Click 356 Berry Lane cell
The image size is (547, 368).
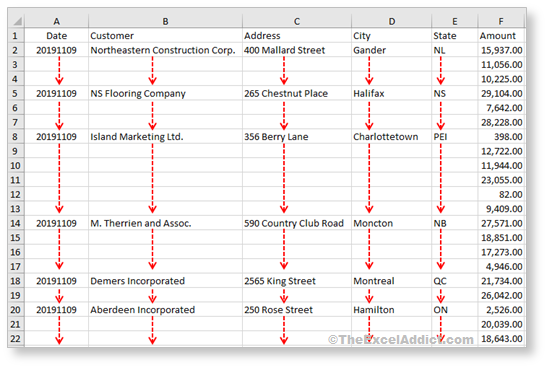(x=297, y=136)
